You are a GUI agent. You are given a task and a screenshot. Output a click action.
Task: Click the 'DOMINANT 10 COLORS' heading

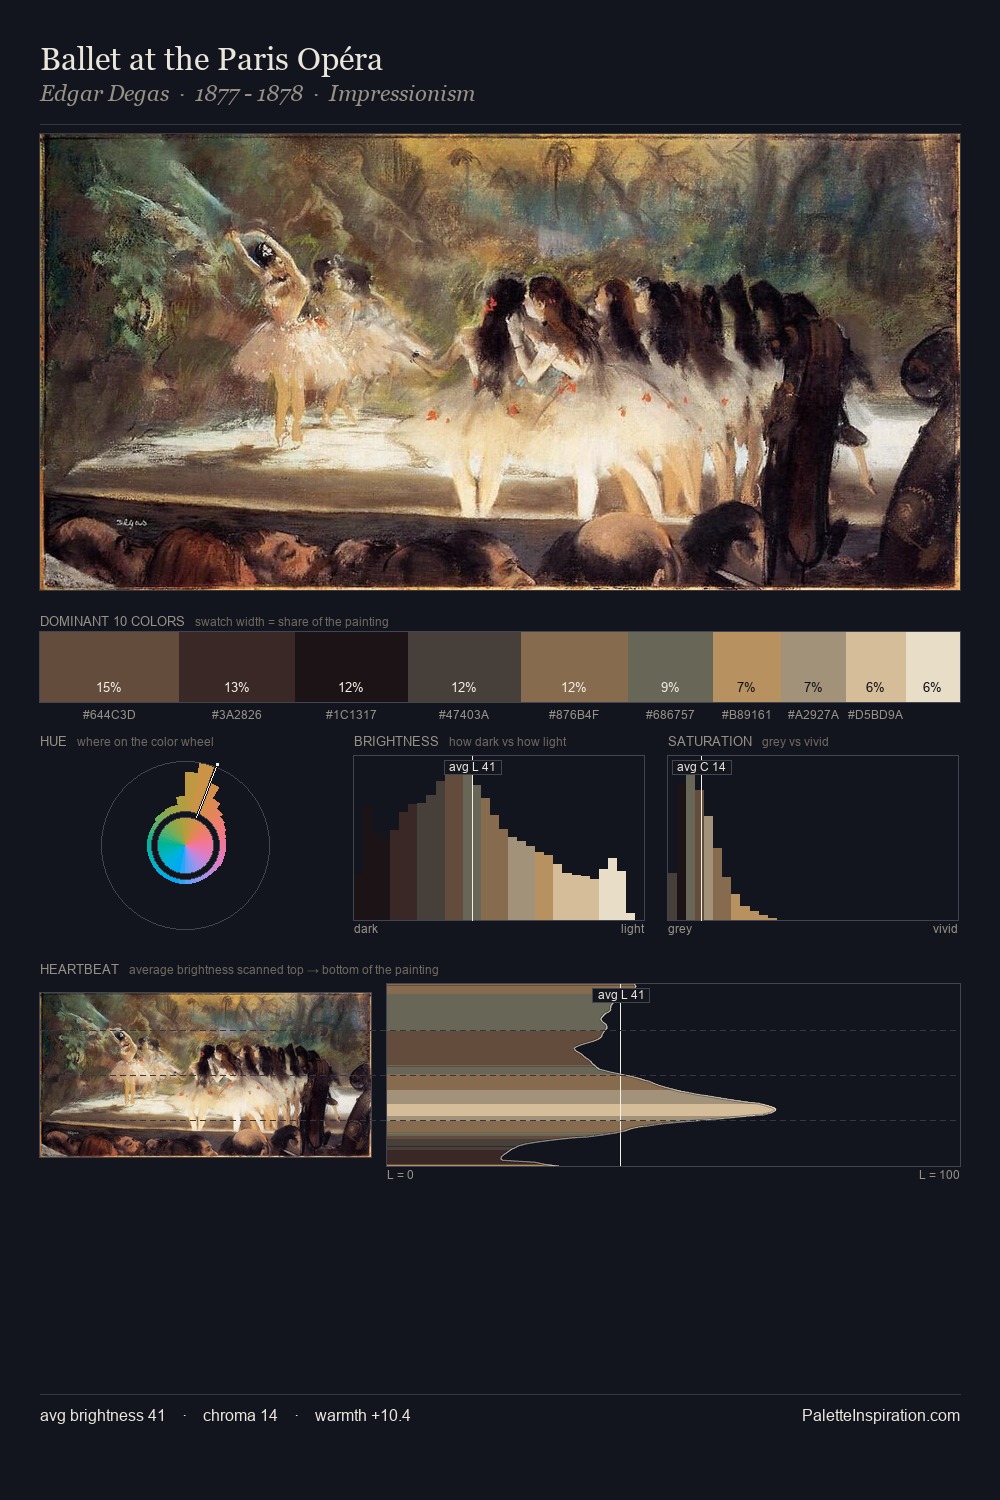[x=112, y=621]
